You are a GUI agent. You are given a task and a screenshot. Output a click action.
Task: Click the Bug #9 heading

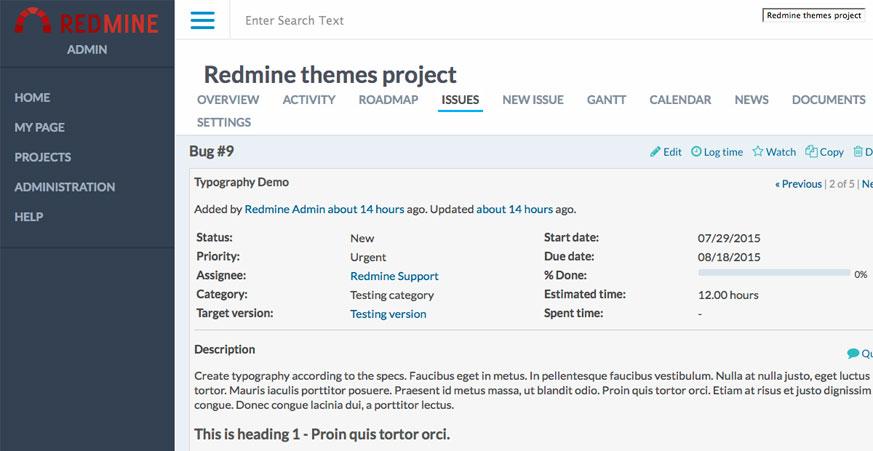click(212, 151)
